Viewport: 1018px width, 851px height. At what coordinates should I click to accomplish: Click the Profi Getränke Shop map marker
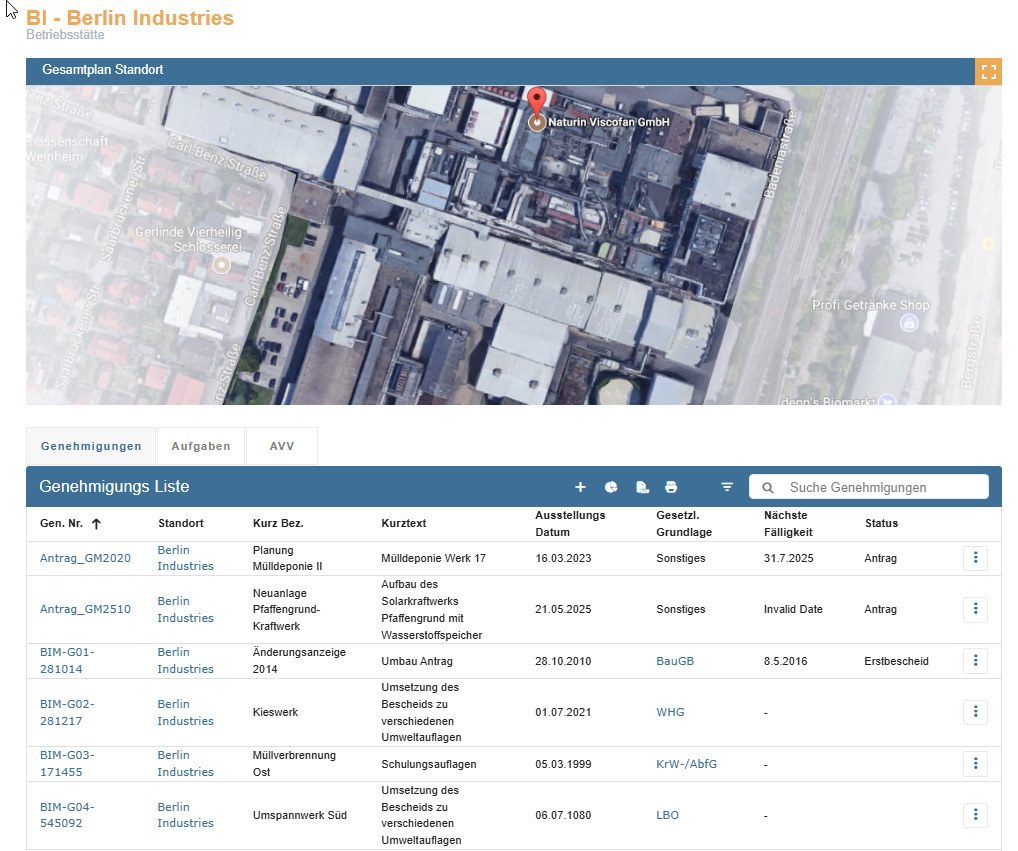pos(909,323)
